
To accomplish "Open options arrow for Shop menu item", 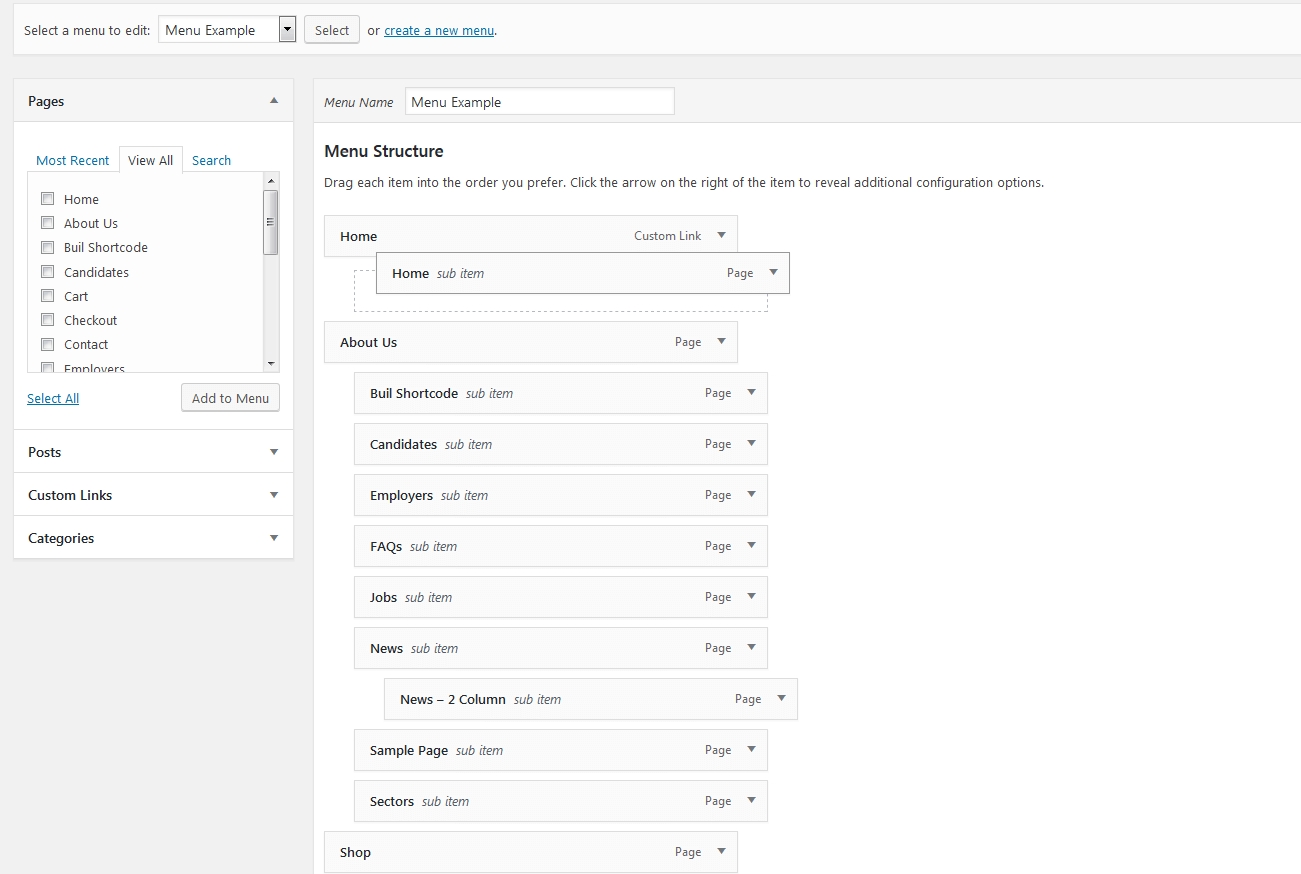I will [x=722, y=852].
